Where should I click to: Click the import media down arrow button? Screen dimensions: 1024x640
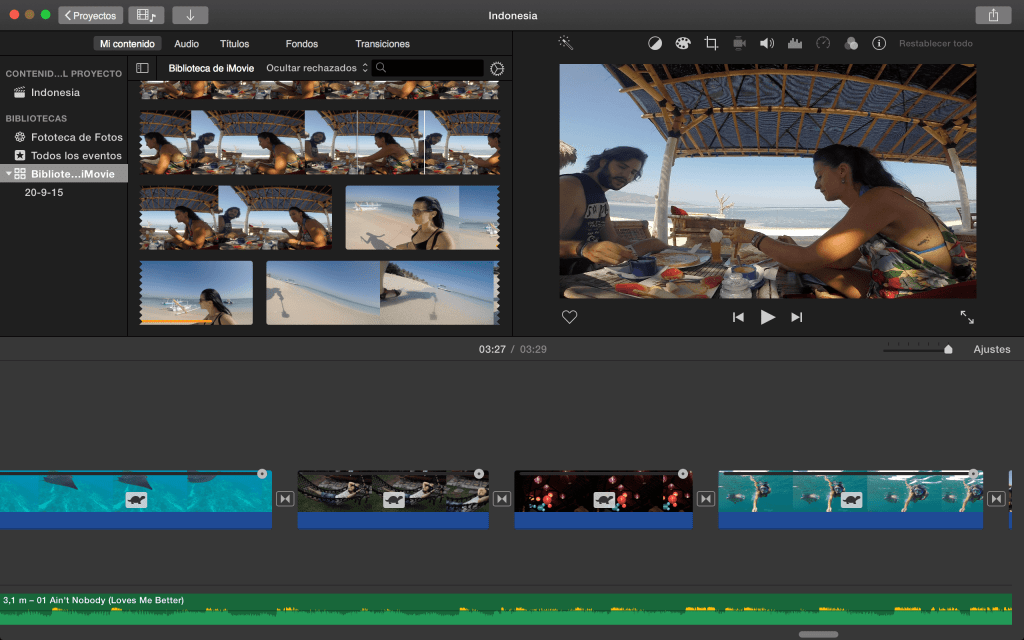pos(190,15)
